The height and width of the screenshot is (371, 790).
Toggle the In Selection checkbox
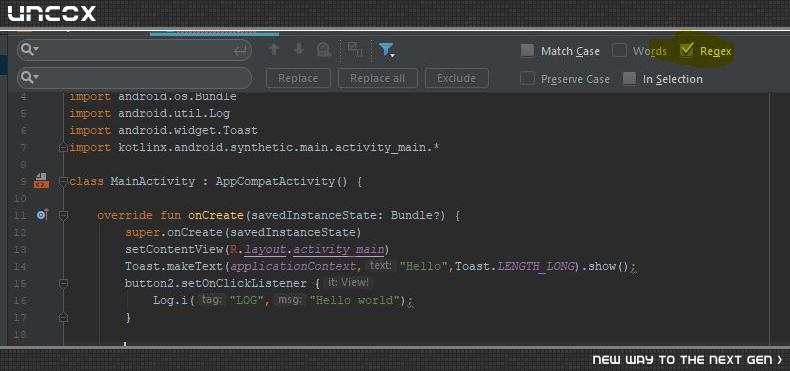(629, 79)
